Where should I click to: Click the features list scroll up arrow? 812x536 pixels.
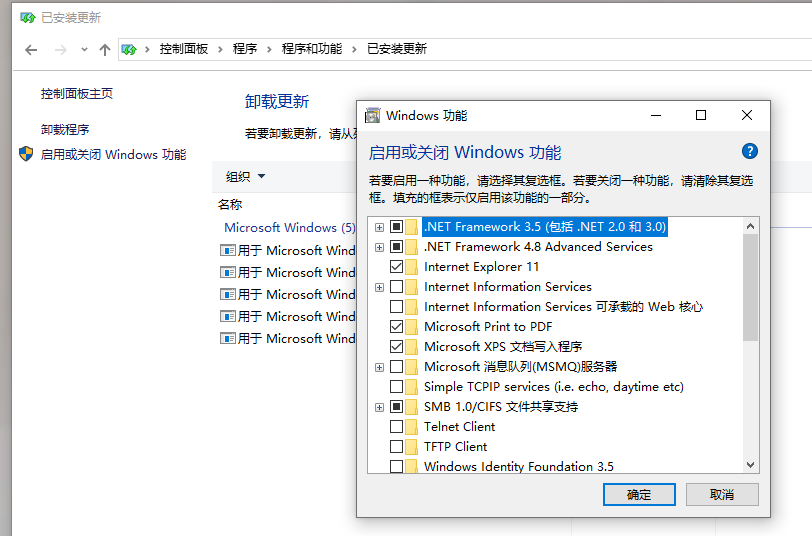point(750,226)
